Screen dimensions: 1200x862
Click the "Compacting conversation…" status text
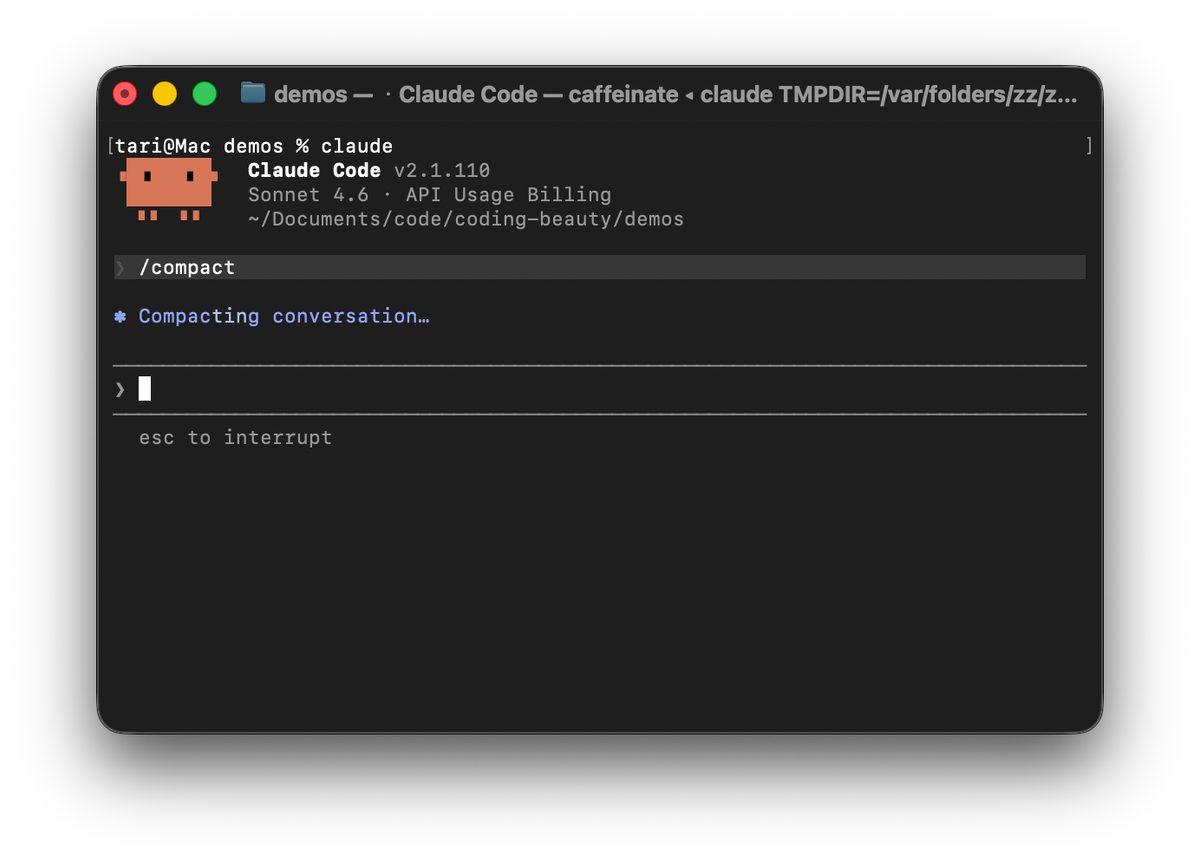(284, 316)
